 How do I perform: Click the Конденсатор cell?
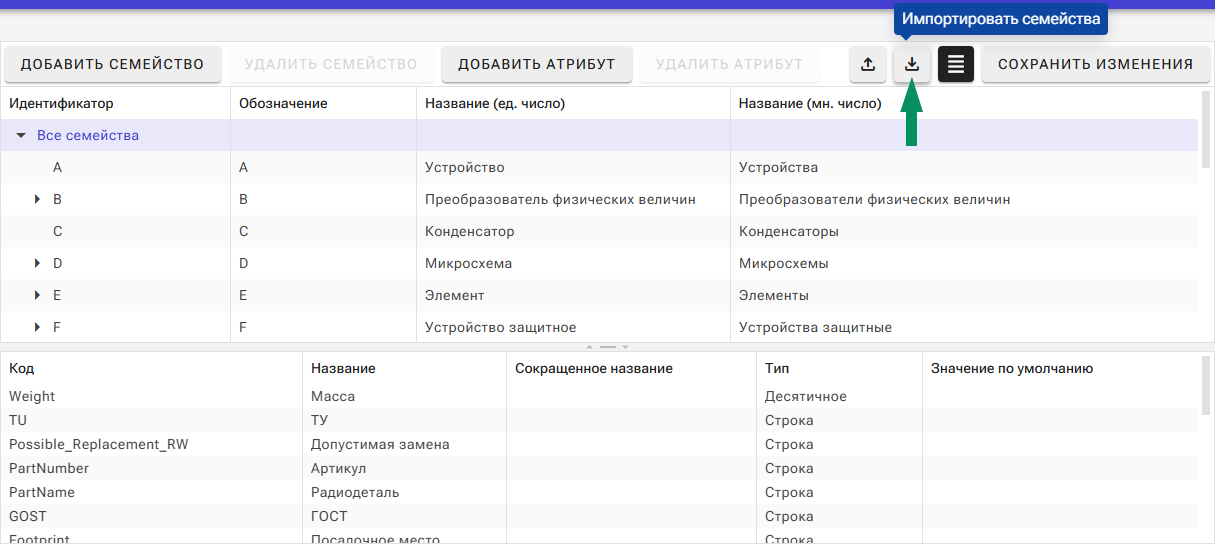click(x=573, y=231)
